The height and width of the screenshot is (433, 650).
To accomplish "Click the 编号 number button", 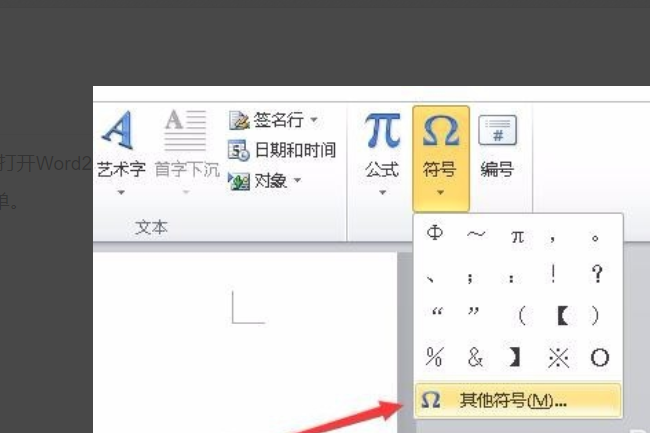I will 497,145.
